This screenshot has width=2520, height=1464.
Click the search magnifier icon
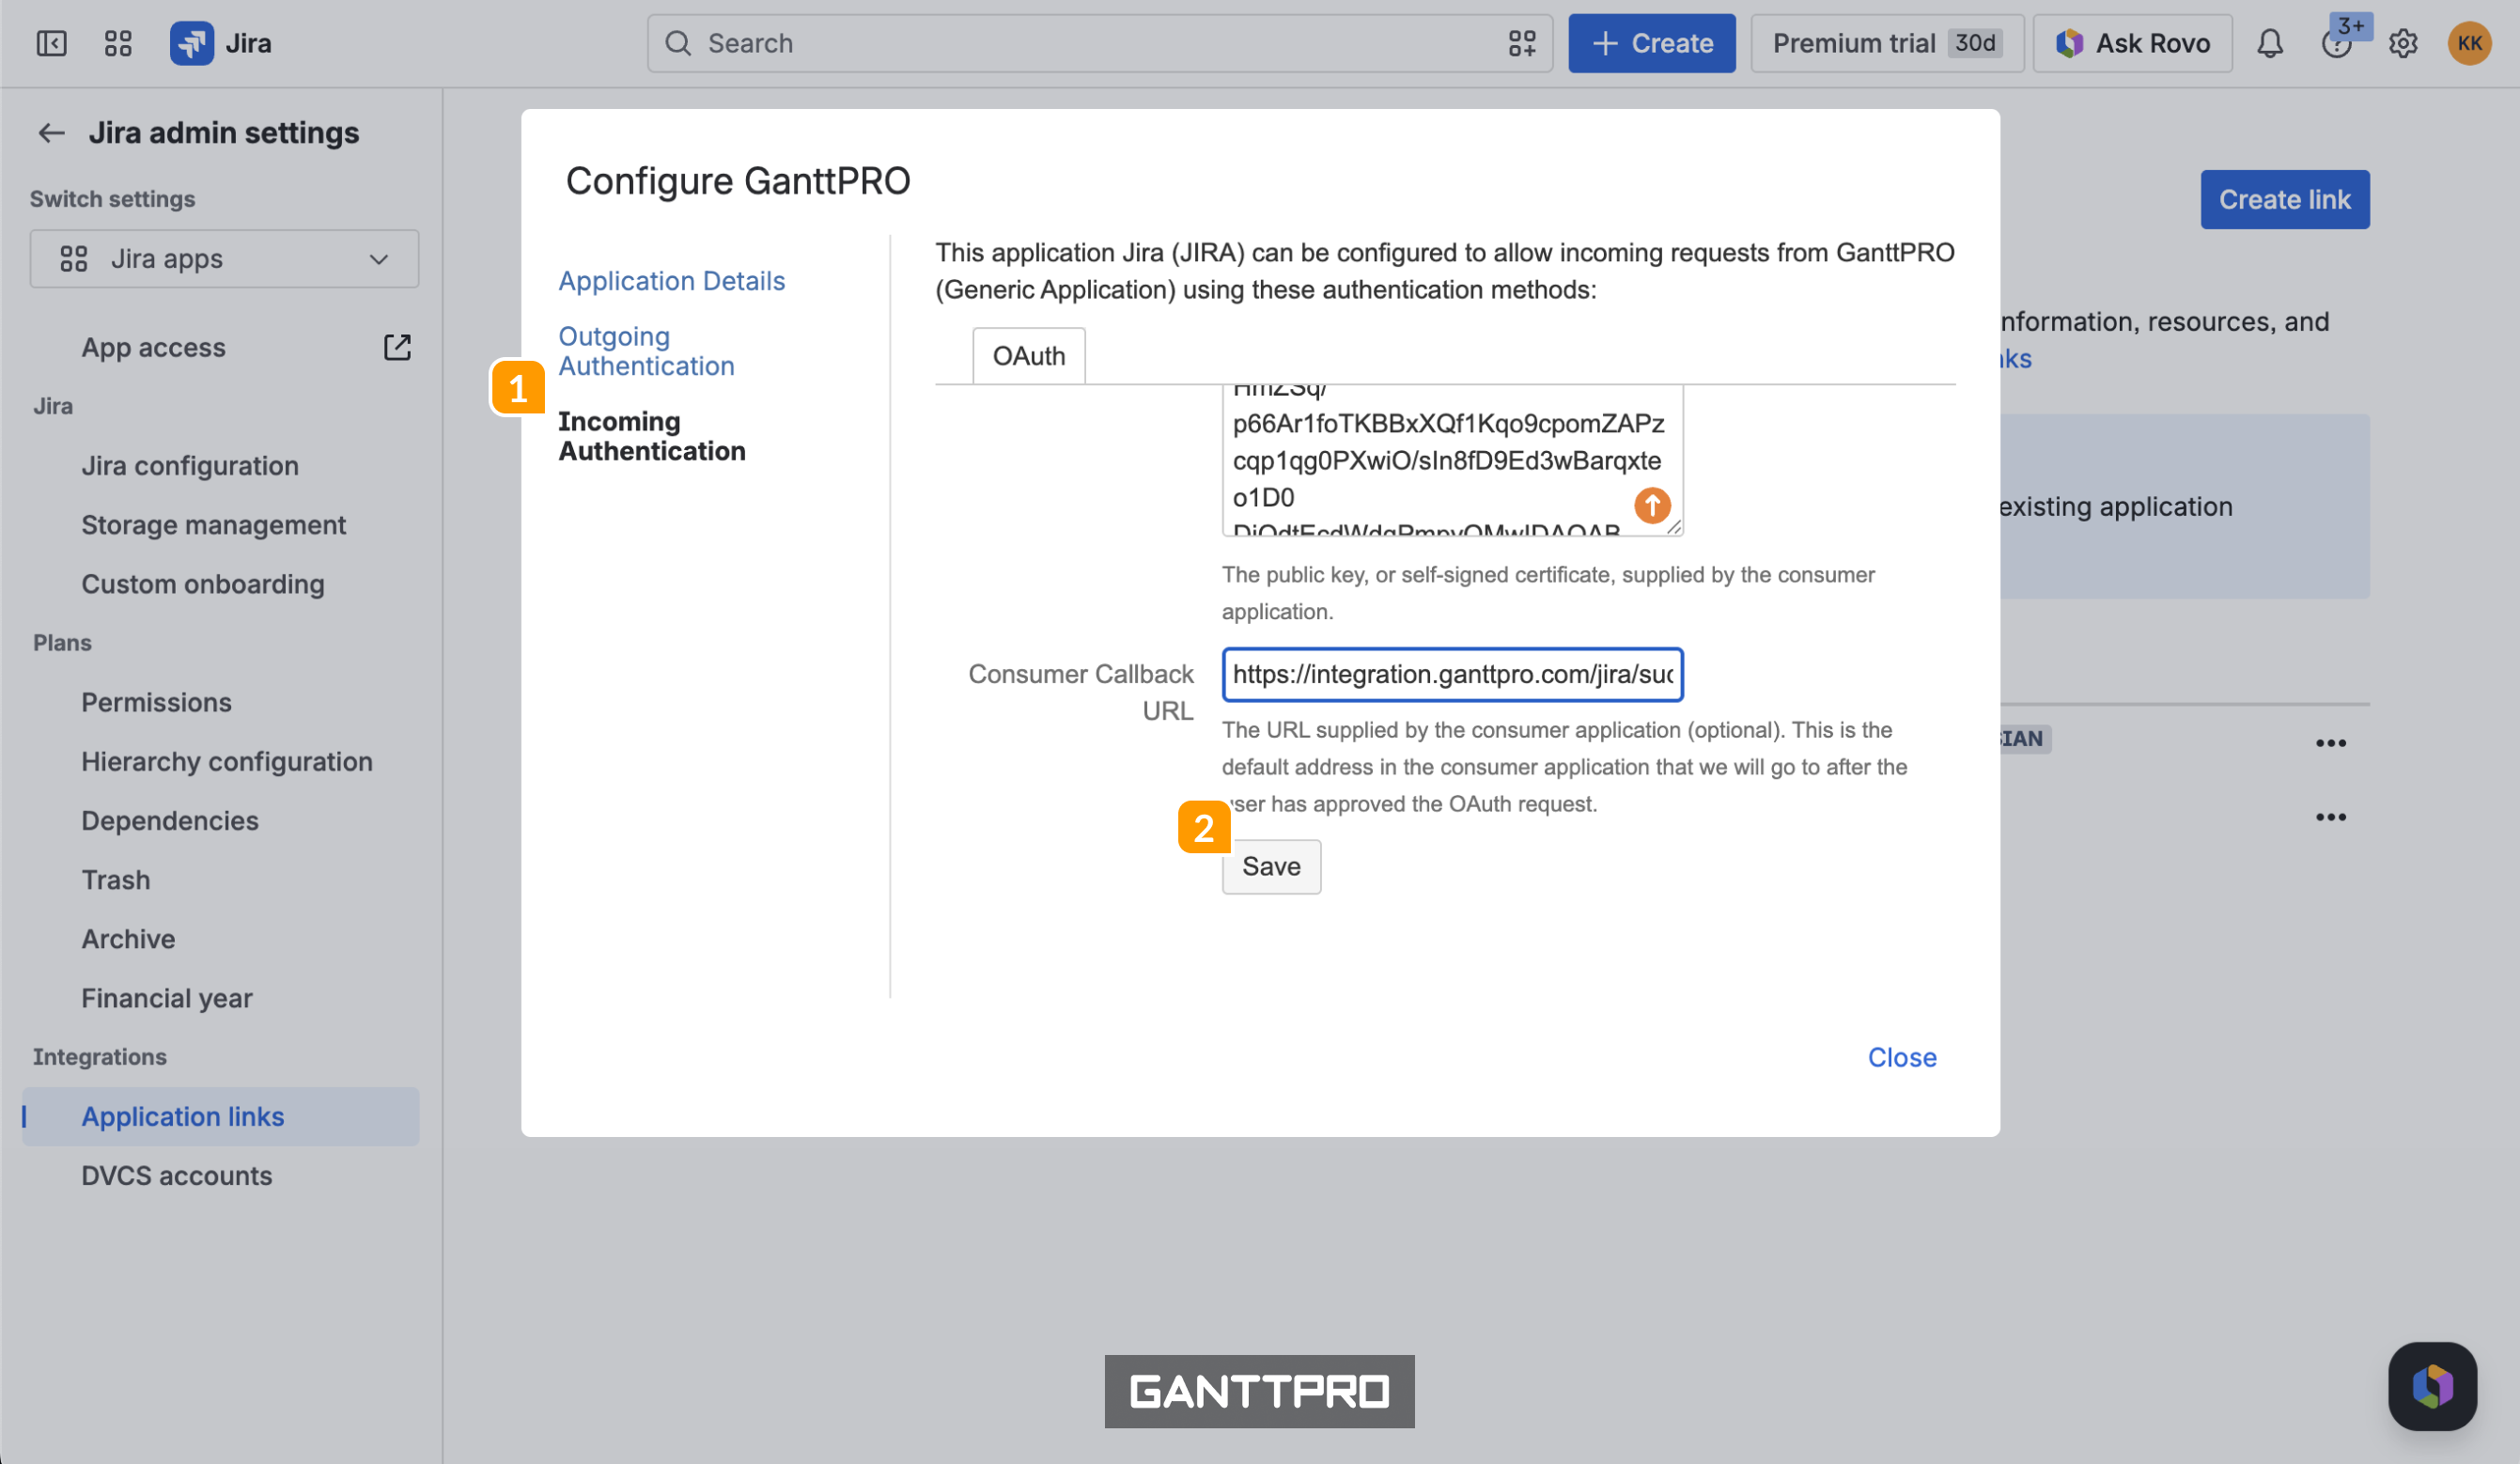click(678, 43)
